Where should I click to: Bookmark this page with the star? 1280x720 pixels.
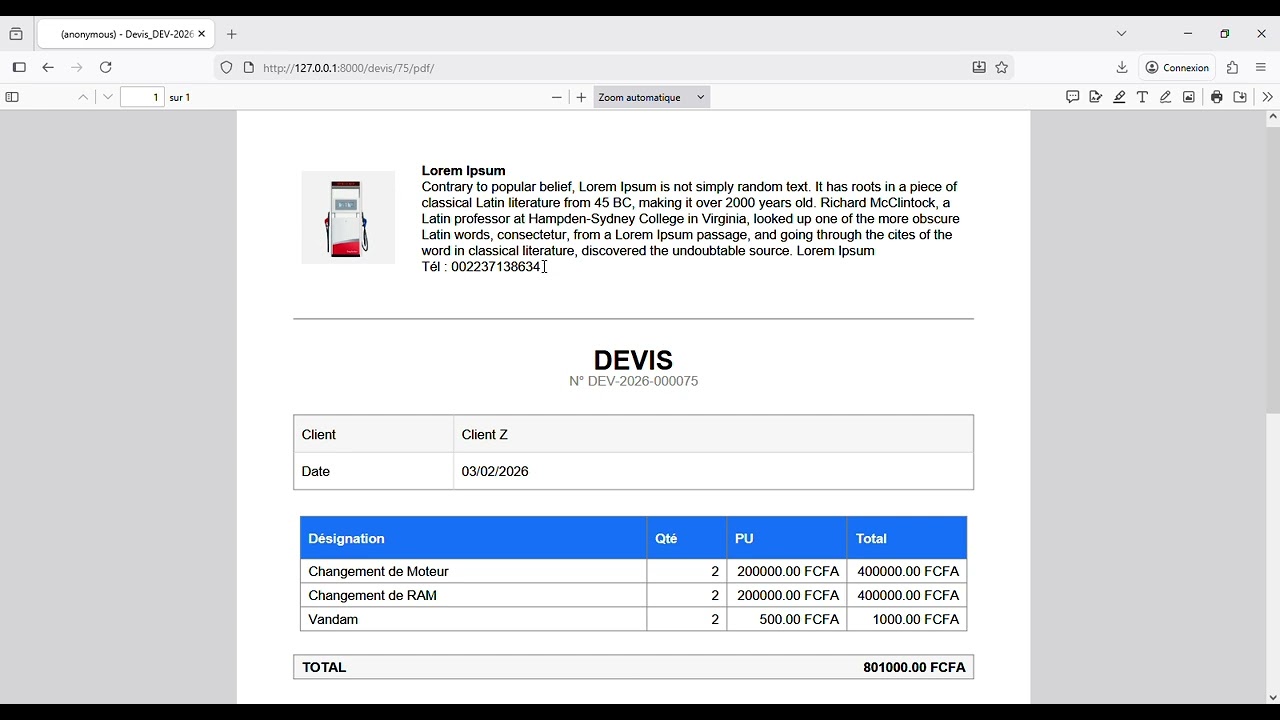pos(1002,68)
